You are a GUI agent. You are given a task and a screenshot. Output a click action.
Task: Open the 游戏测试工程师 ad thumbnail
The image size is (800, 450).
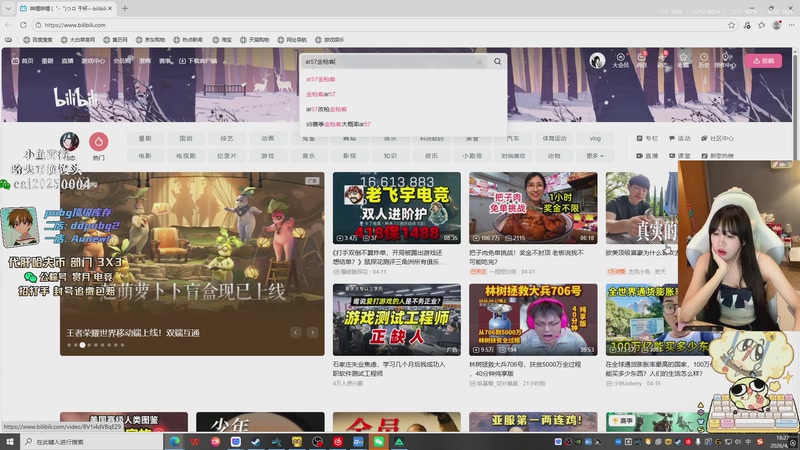tap(396, 319)
